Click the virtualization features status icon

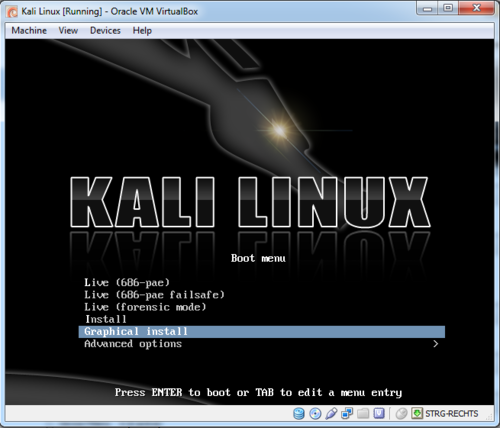[x=379, y=413]
